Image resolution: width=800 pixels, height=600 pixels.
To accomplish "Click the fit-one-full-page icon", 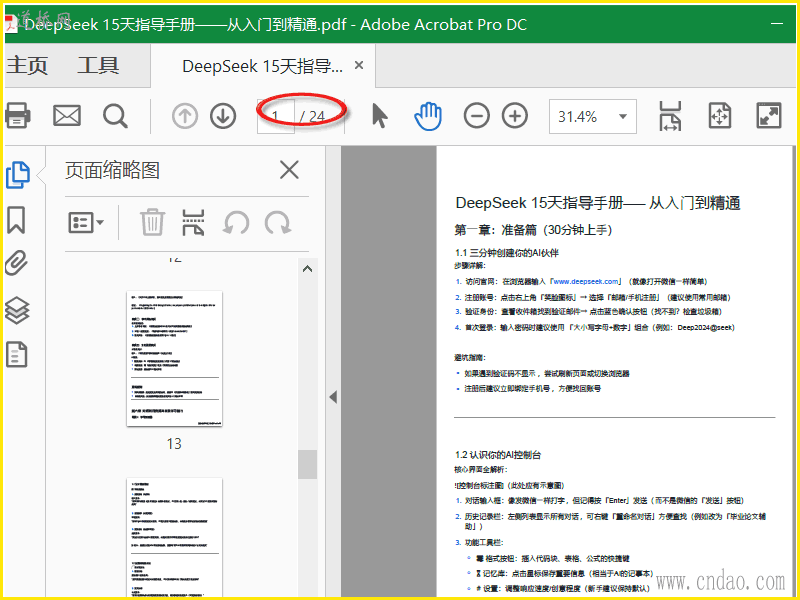I will click(719, 116).
